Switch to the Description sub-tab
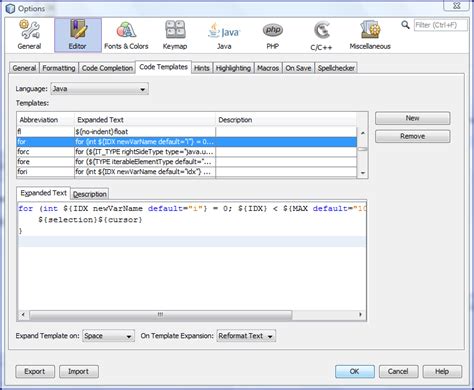This screenshot has width=474, height=390. 90,194
